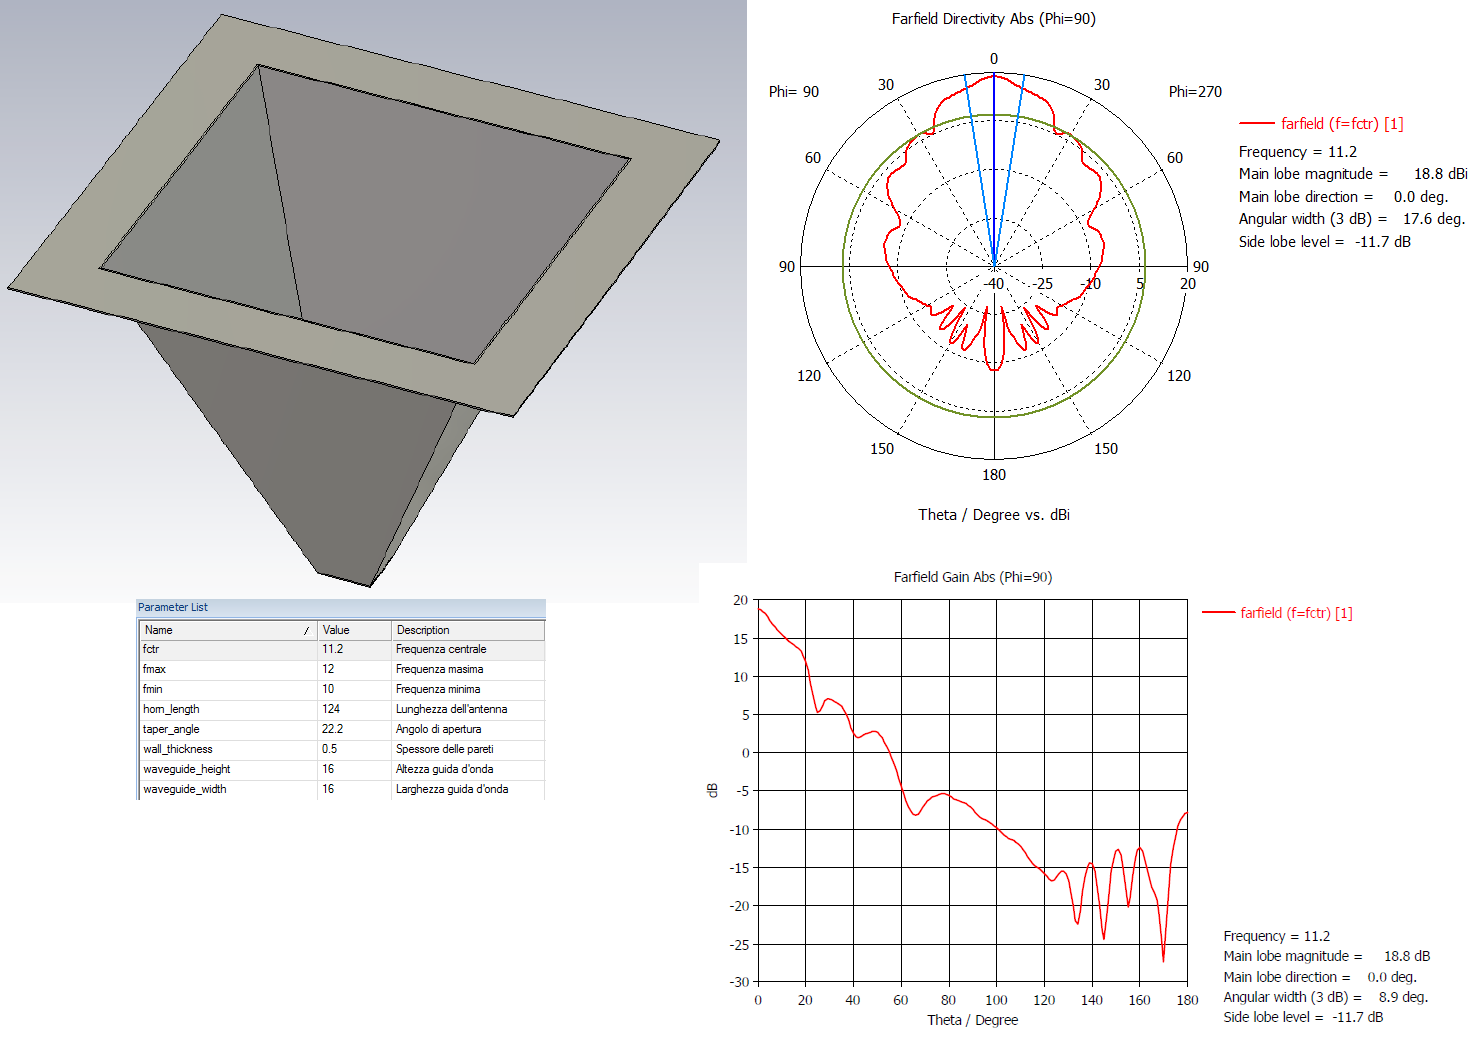This screenshot has width=1475, height=1061.
Task: Click the dB vertical axis label of gain plot
Action: click(x=713, y=790)
